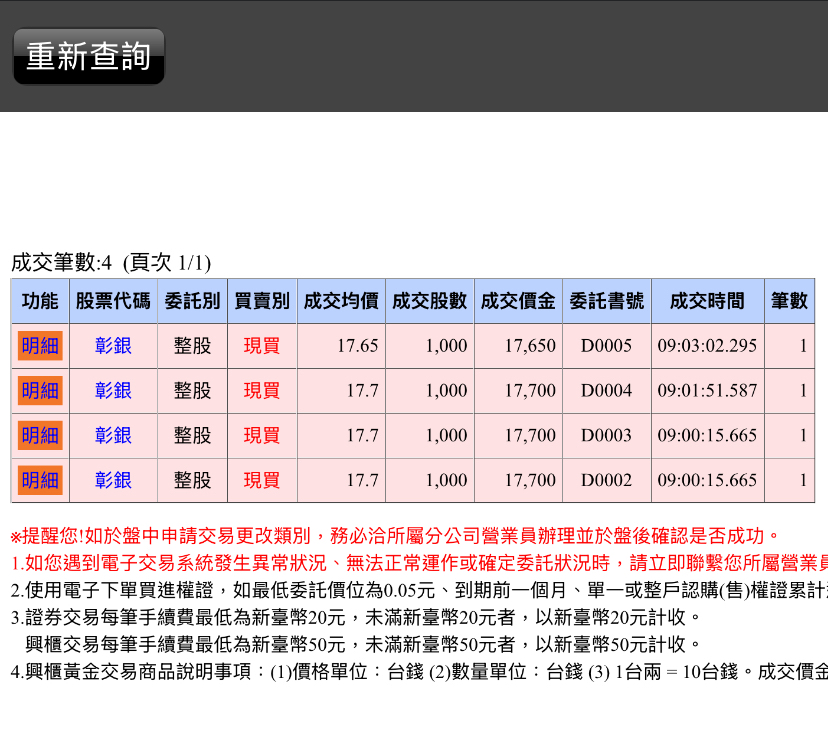Show 明細 for order D0003
The width and height of the screenshot is (828, 732).
tap(40, 435)
